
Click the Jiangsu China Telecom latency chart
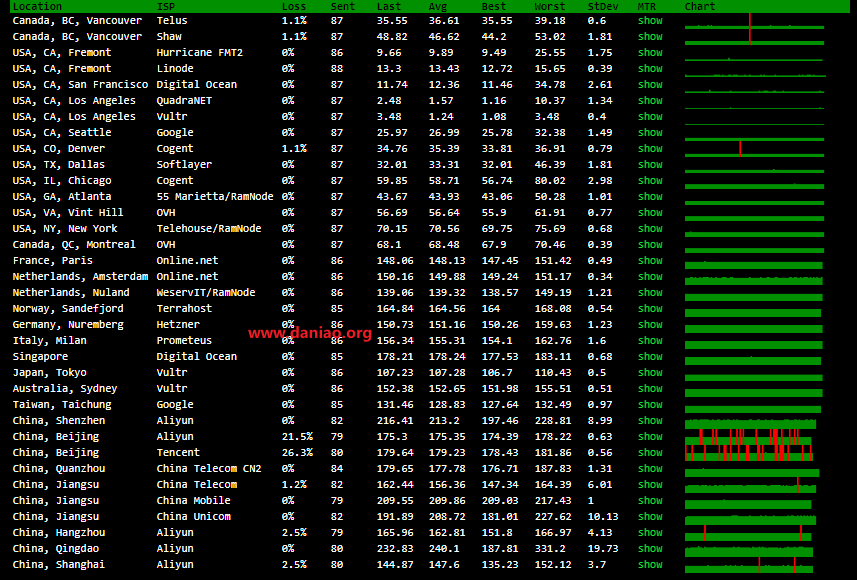click(x=750, y=485)
